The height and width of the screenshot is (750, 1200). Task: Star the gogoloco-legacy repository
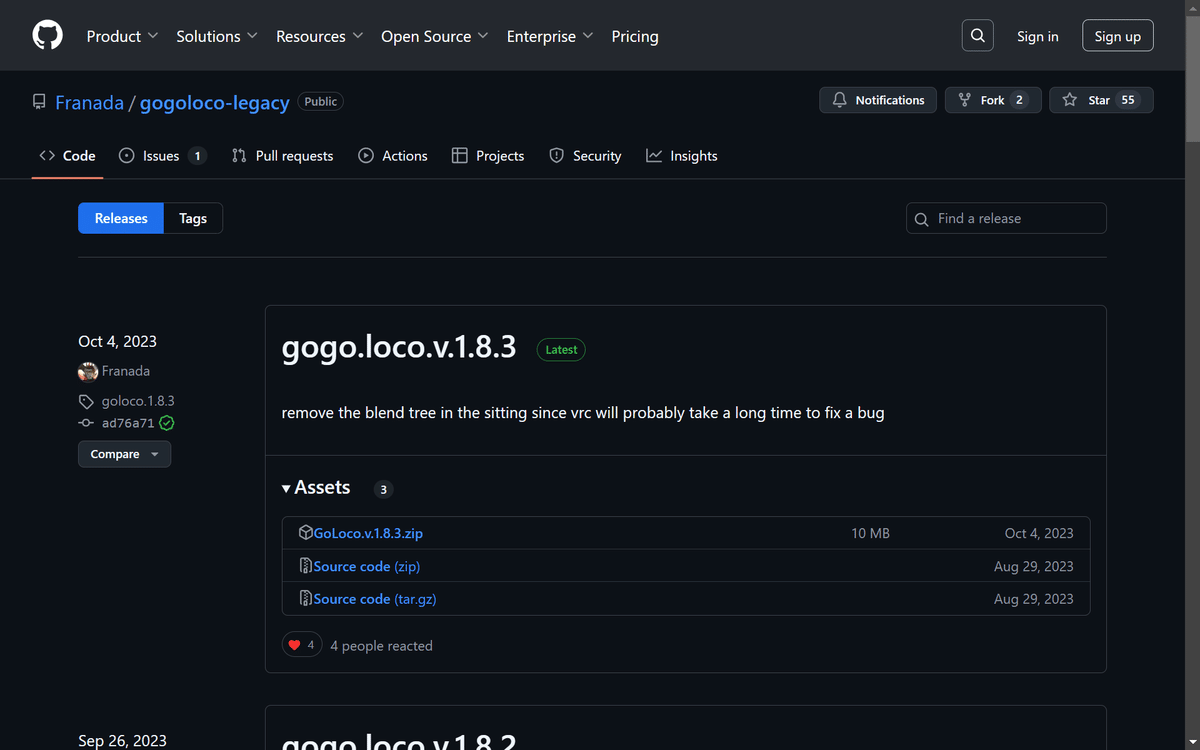pyautogui.click(x=1100, y=100)
